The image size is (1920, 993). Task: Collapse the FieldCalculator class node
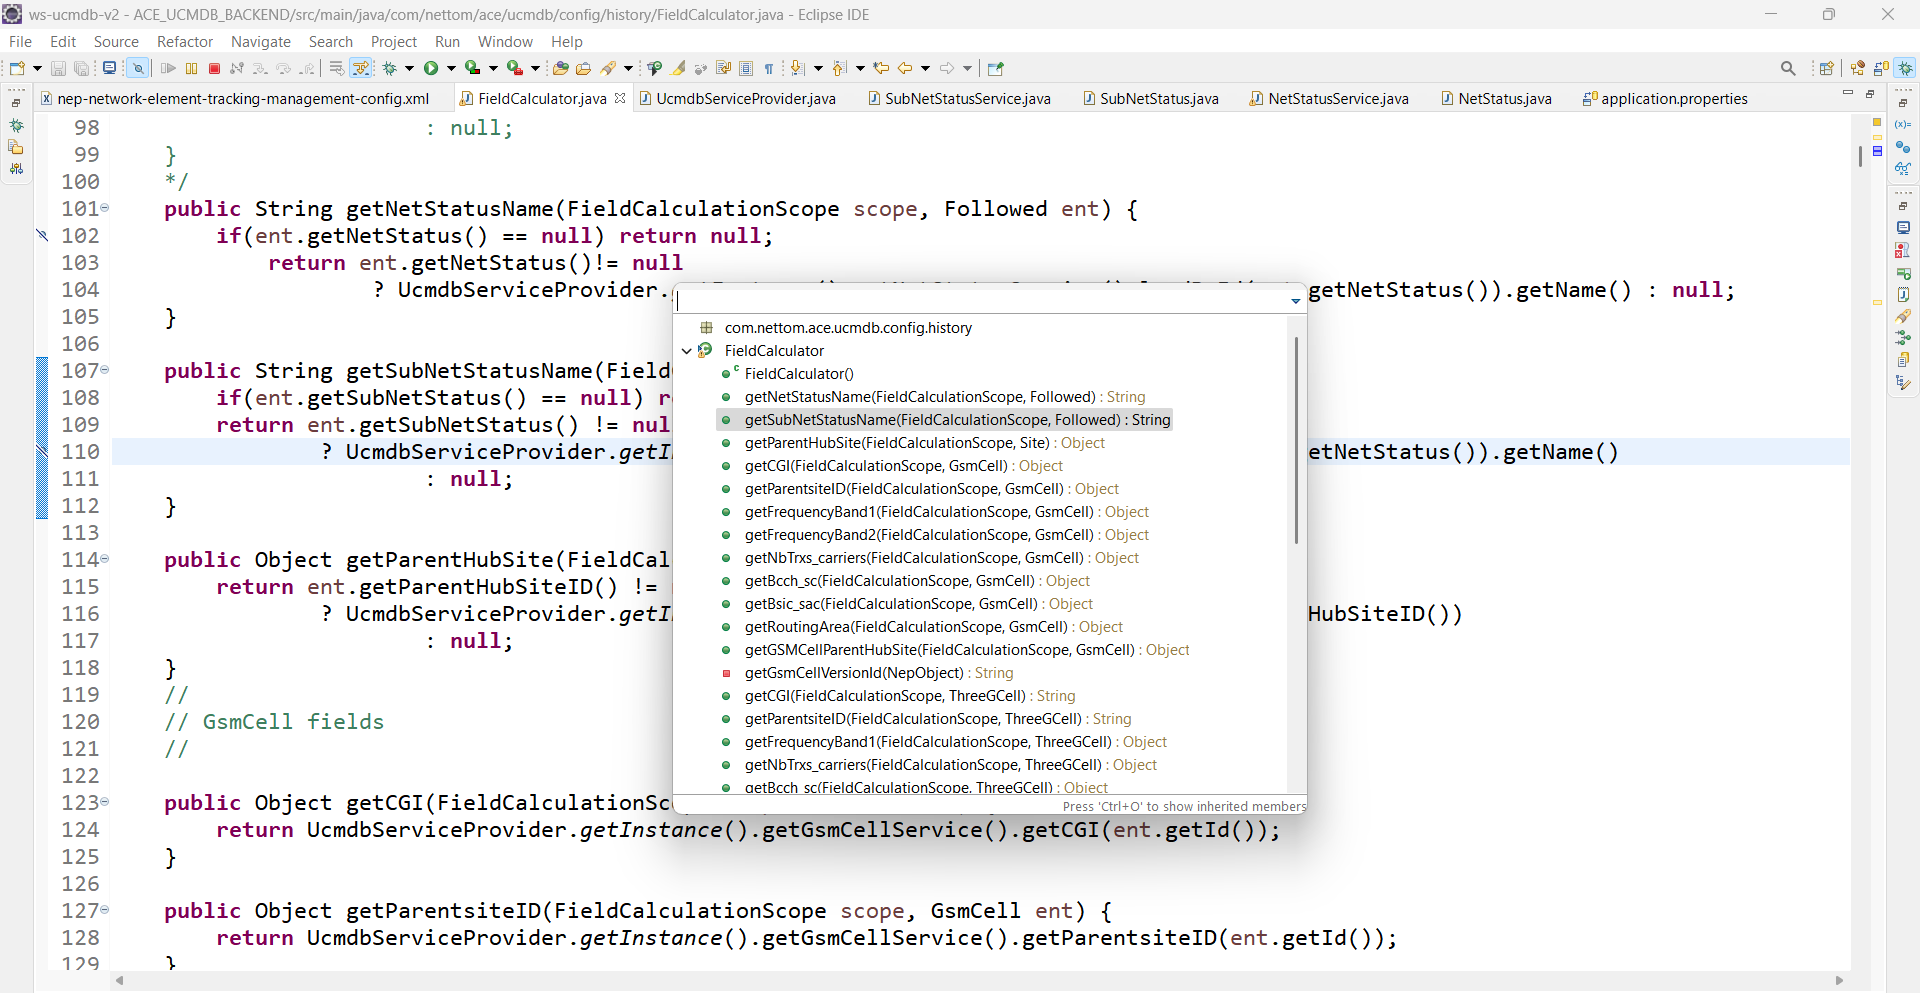pyautogui.click(x=686, y=351)
